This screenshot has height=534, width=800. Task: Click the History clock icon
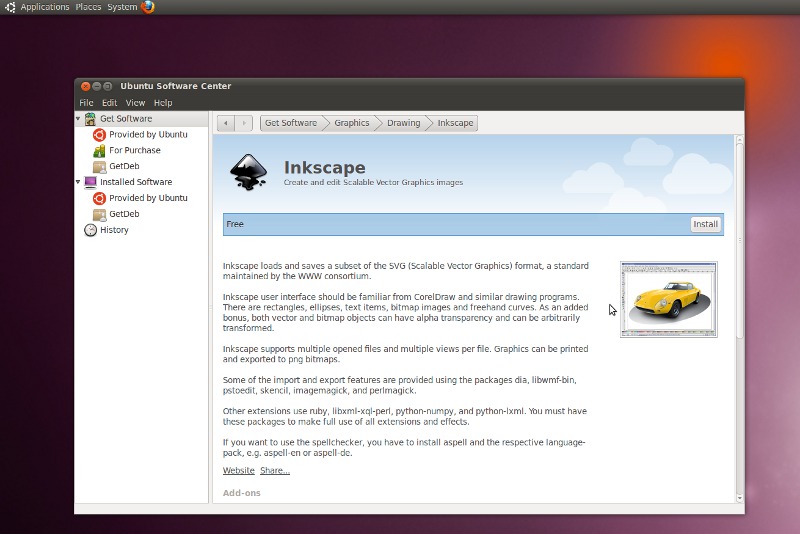[x=90, y=230]
